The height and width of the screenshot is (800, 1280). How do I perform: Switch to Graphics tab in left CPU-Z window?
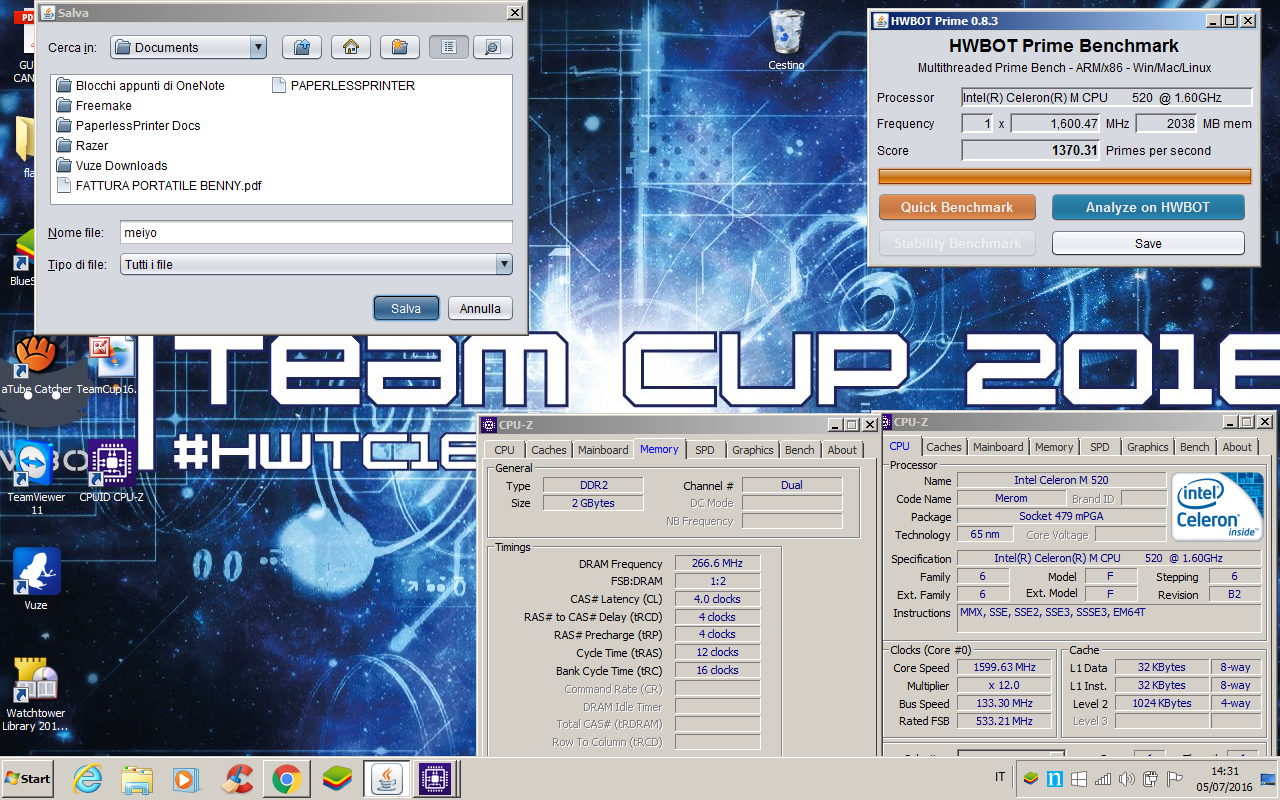(x=753, y=450)
